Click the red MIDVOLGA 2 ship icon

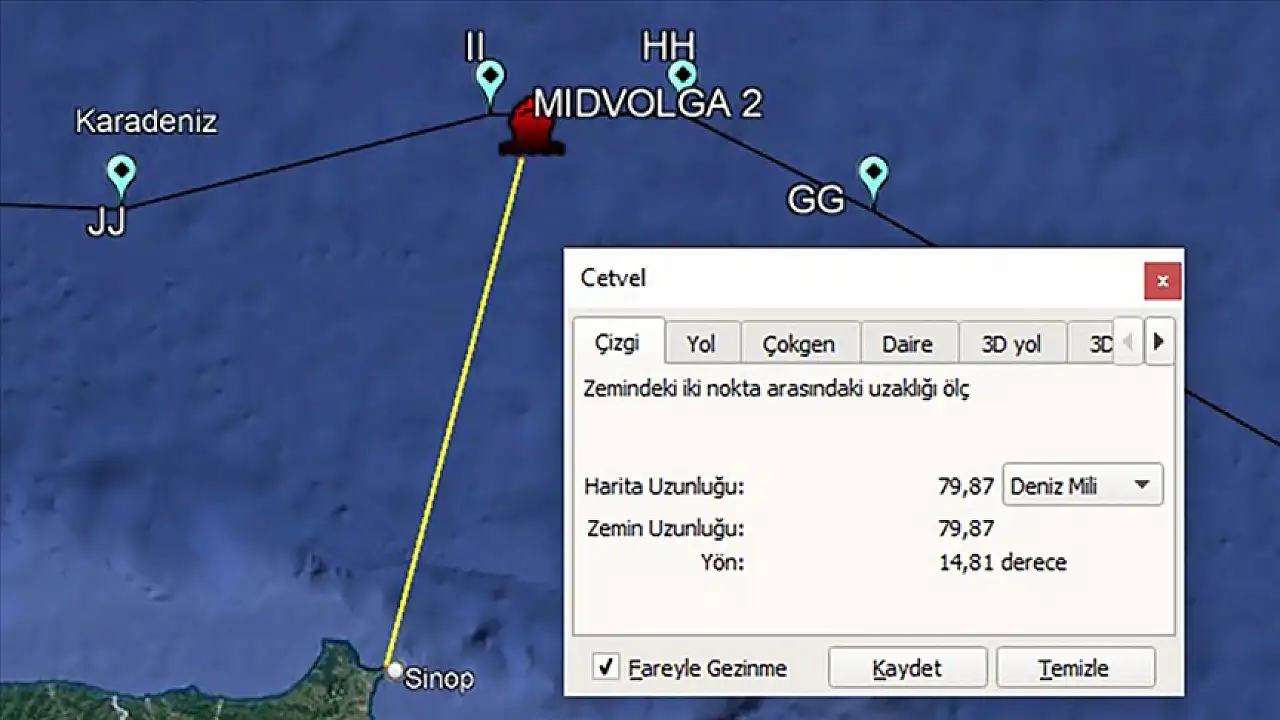(531, 128)
